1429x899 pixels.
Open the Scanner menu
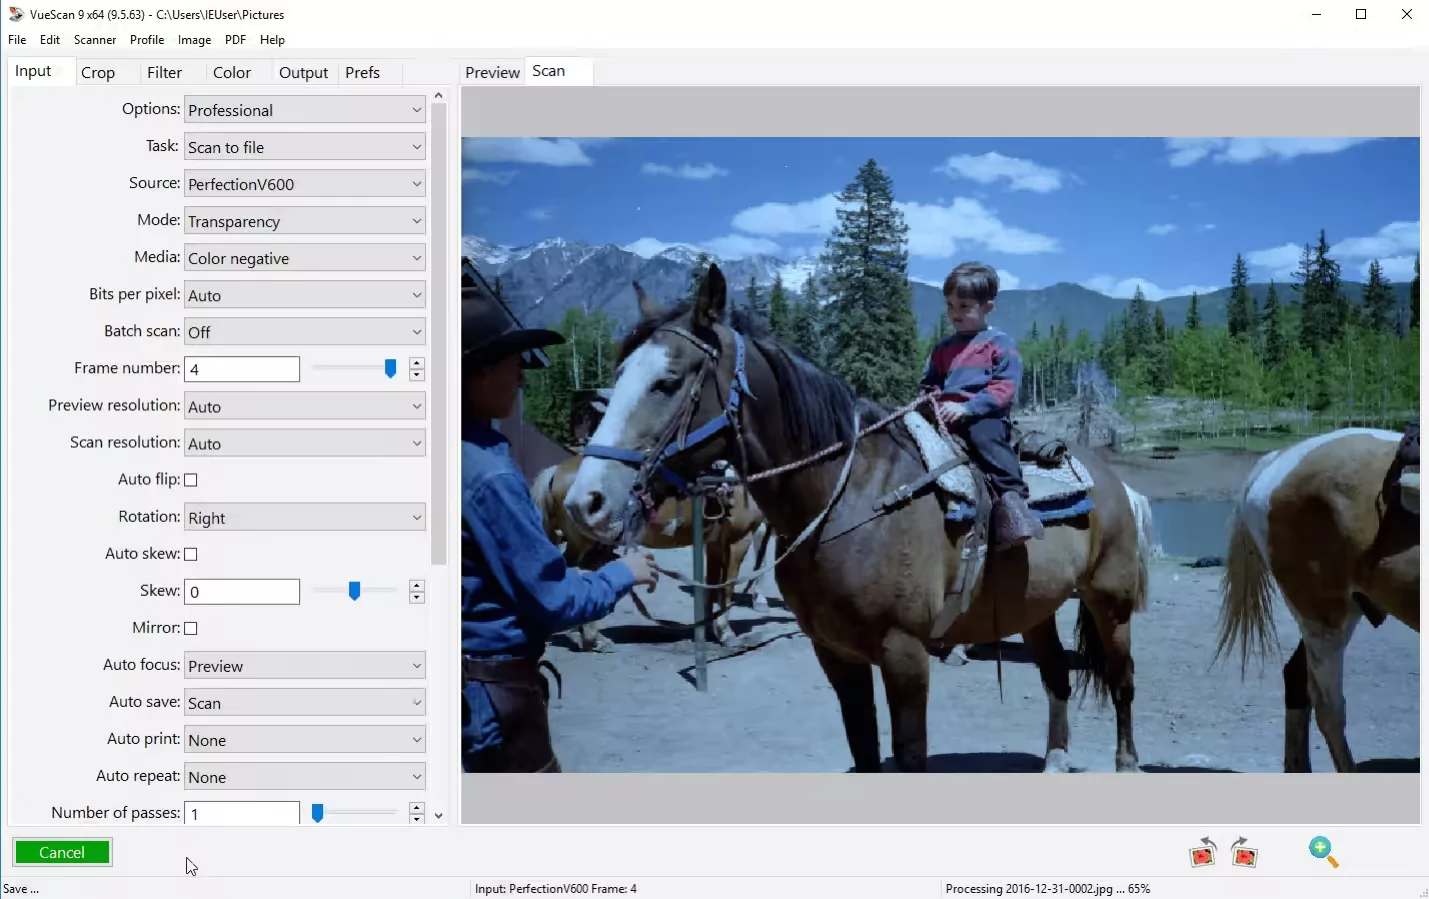95,40
